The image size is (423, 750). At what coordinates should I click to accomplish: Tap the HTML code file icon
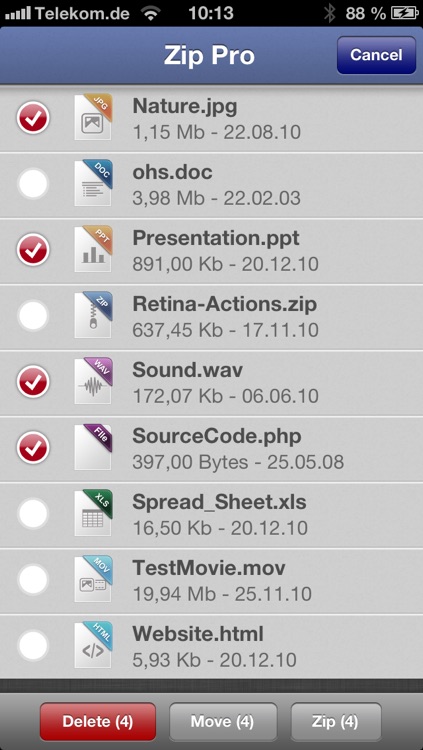pos(93,645)
